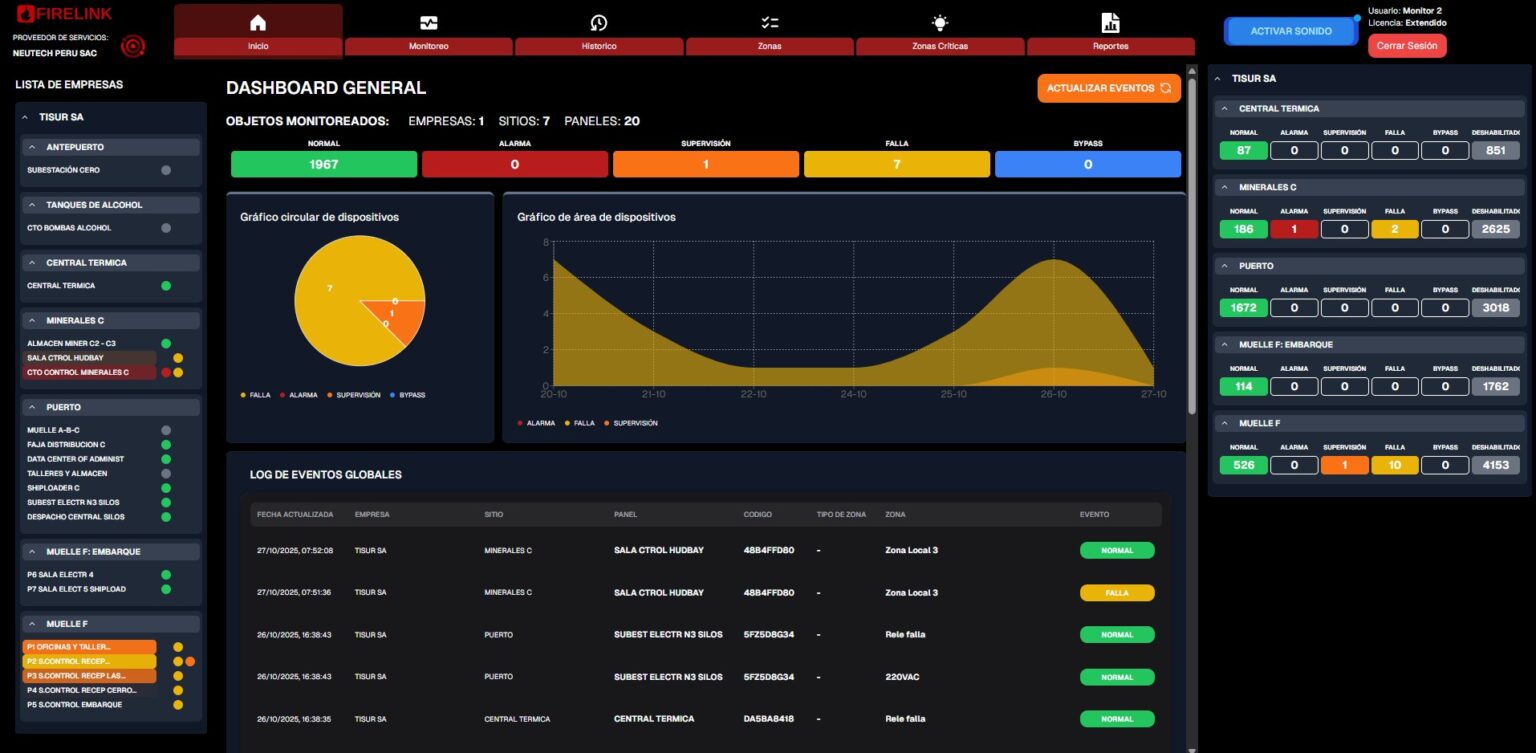Click the Inicio home icon
Screen dimensions: 1536x753
point(258,23)
